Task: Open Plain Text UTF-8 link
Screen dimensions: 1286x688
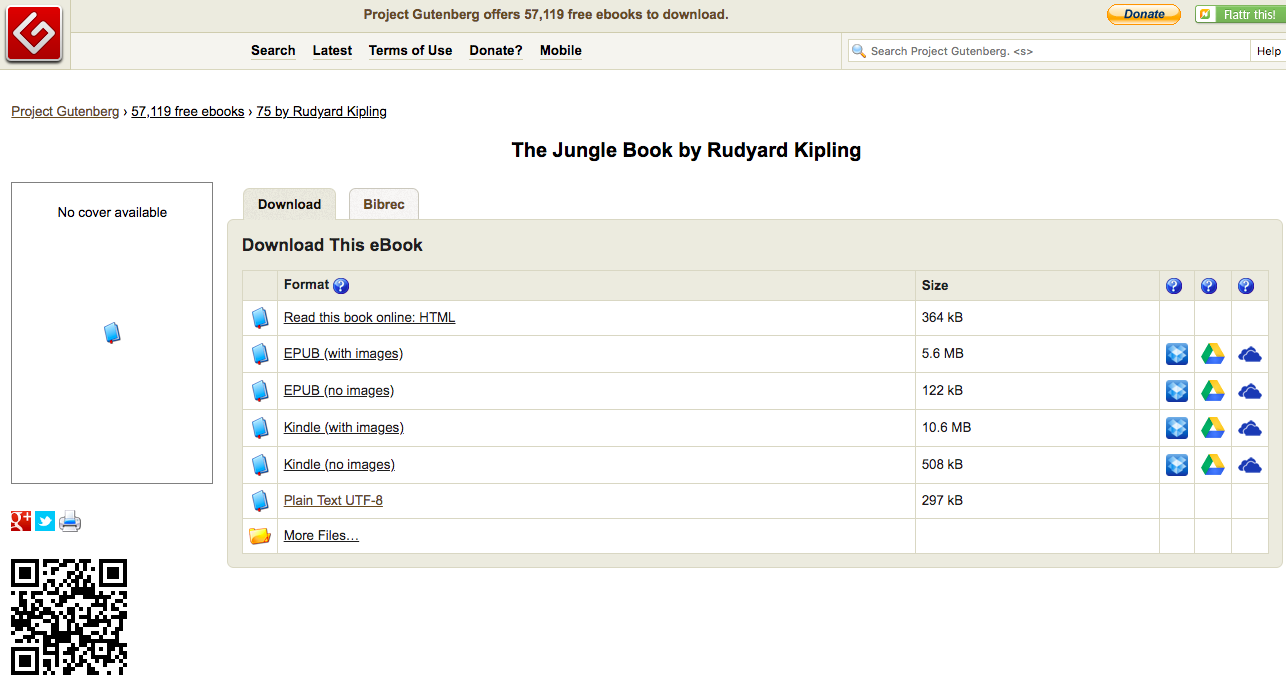Action: click(x=333, y=501)
